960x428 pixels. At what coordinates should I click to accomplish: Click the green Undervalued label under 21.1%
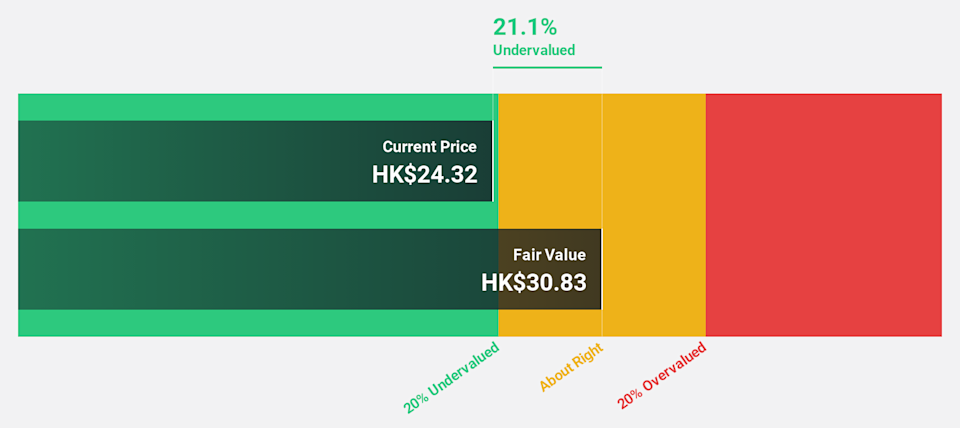pos(534,49)
